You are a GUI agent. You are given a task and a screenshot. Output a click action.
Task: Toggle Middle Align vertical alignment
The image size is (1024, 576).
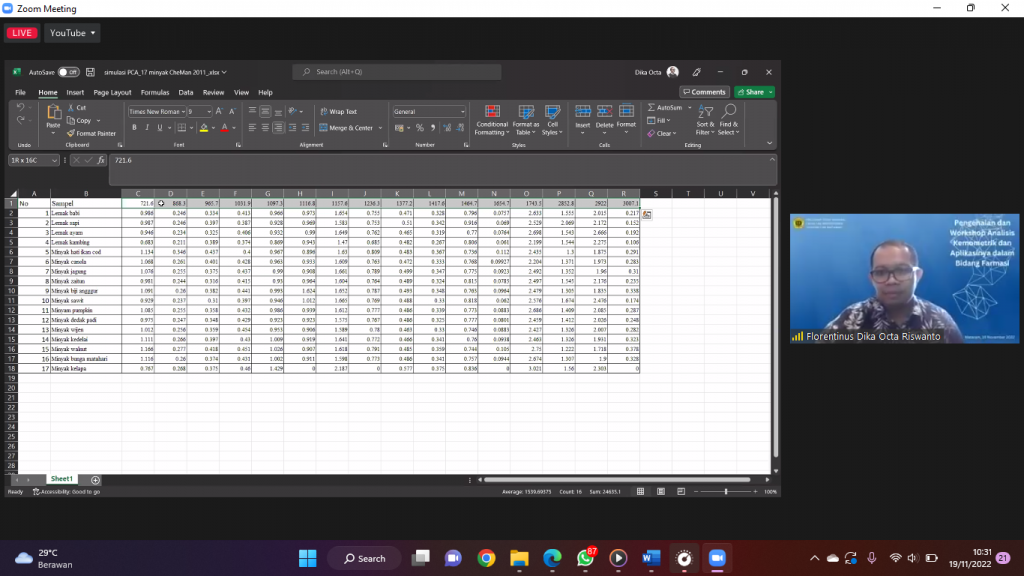point(265,112)
